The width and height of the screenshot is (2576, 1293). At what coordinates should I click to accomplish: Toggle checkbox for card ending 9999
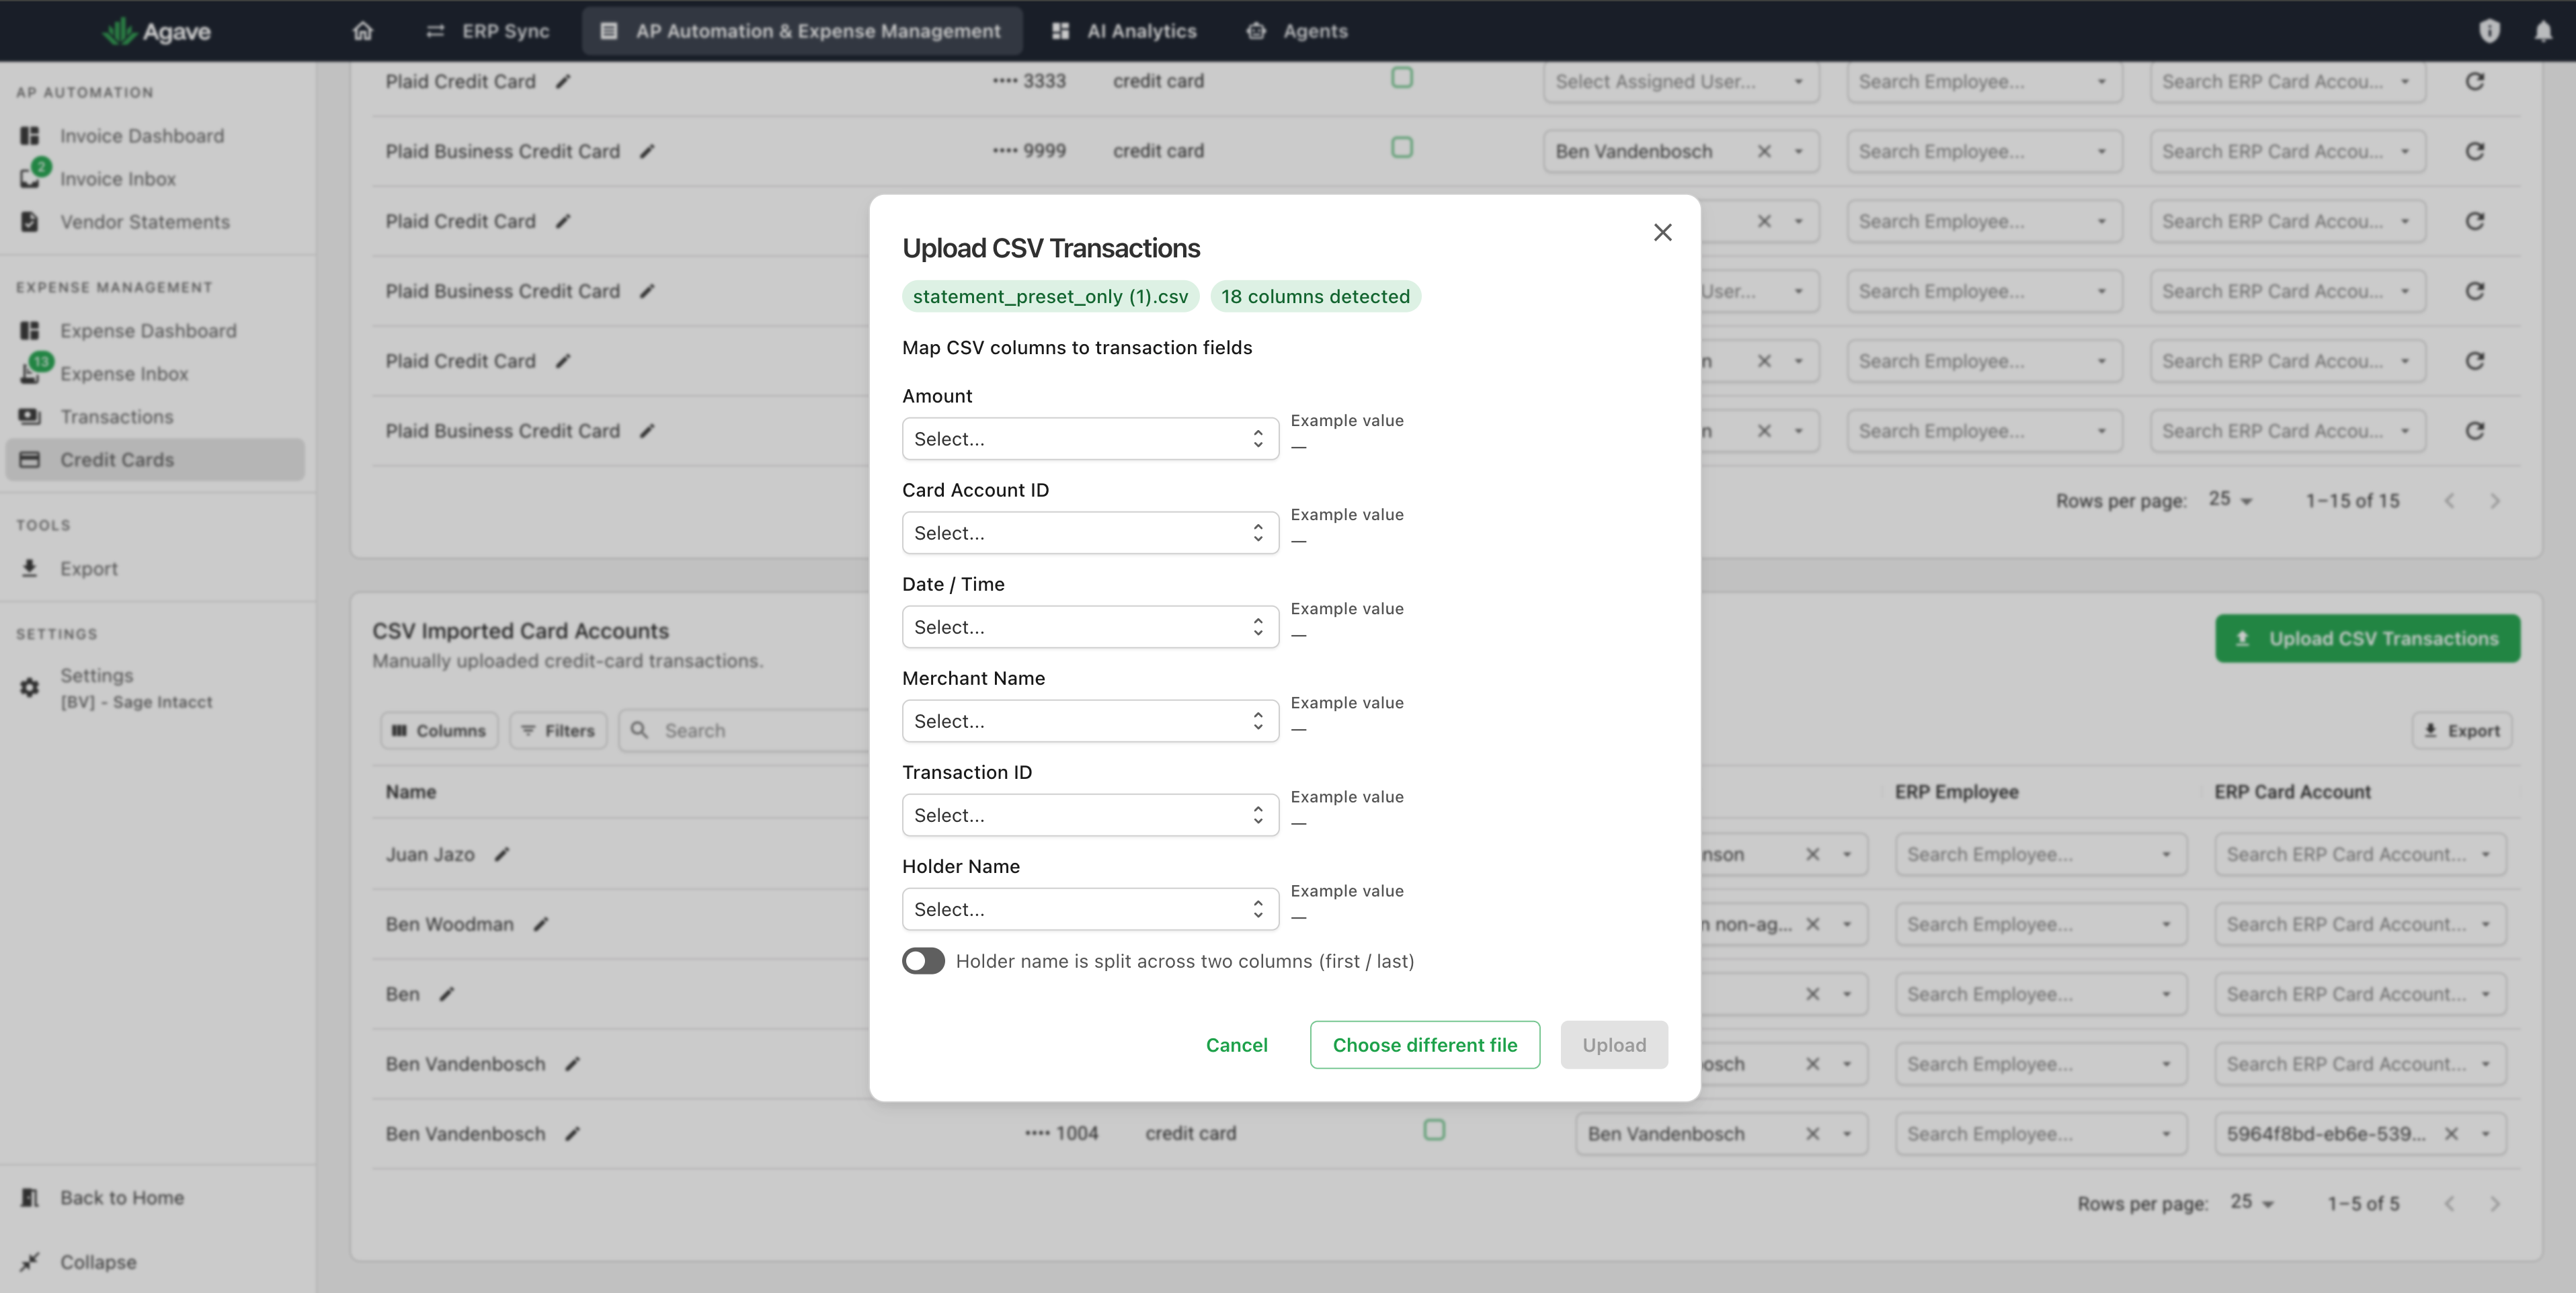1402,148
